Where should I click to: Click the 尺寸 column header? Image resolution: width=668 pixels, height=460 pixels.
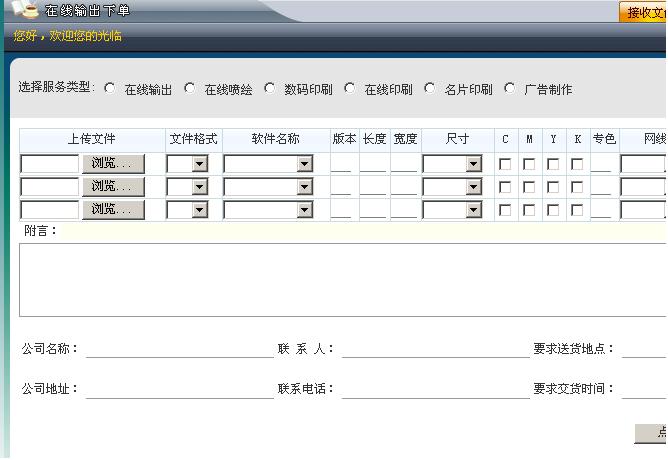(x=458, y=139)
